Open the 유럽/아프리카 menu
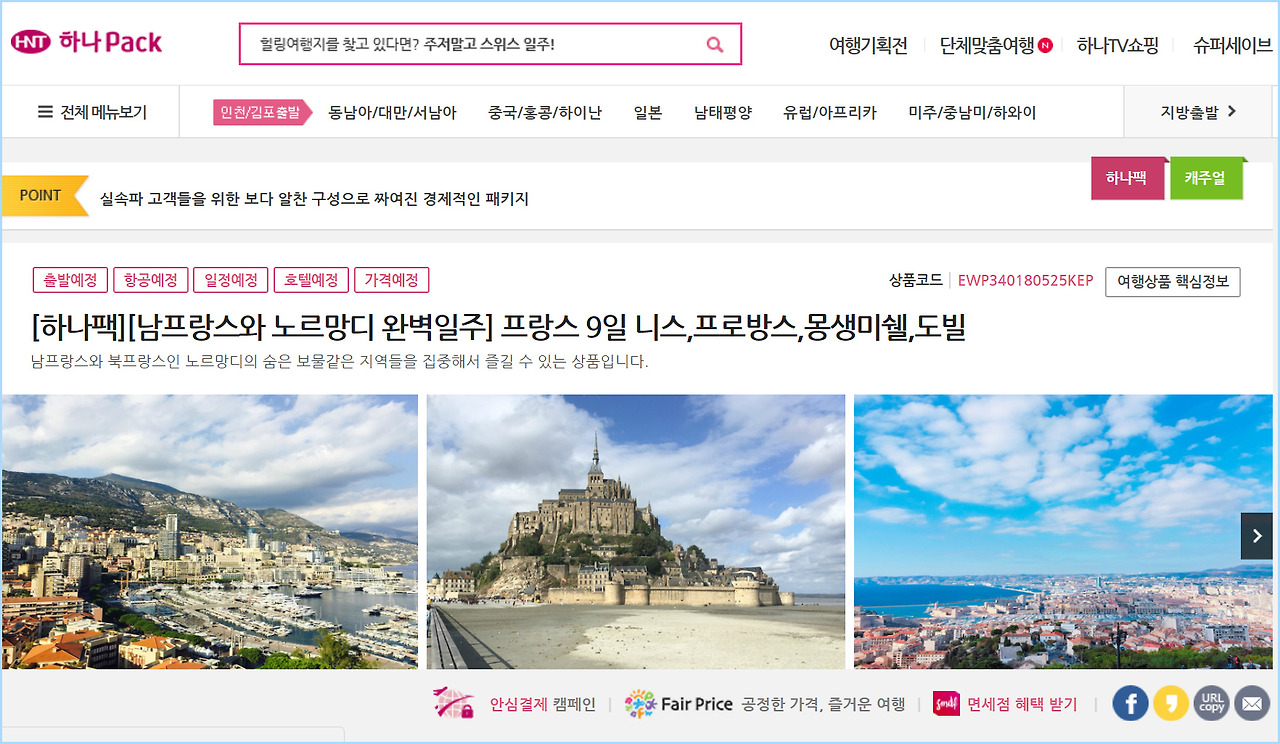 pos(830,113)
